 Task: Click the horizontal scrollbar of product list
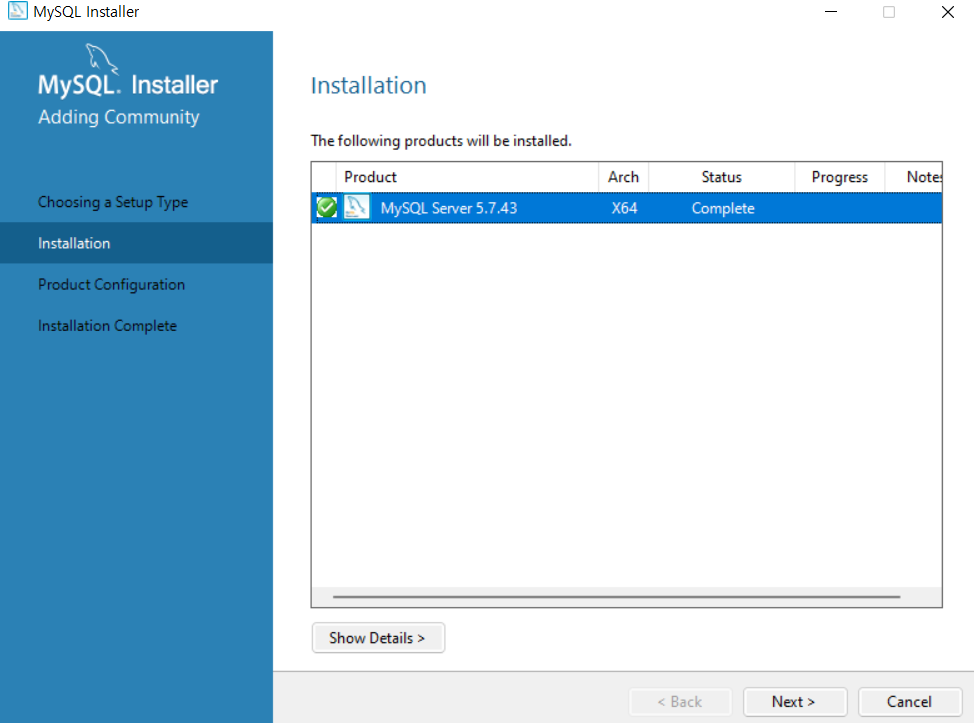(616, 597)
